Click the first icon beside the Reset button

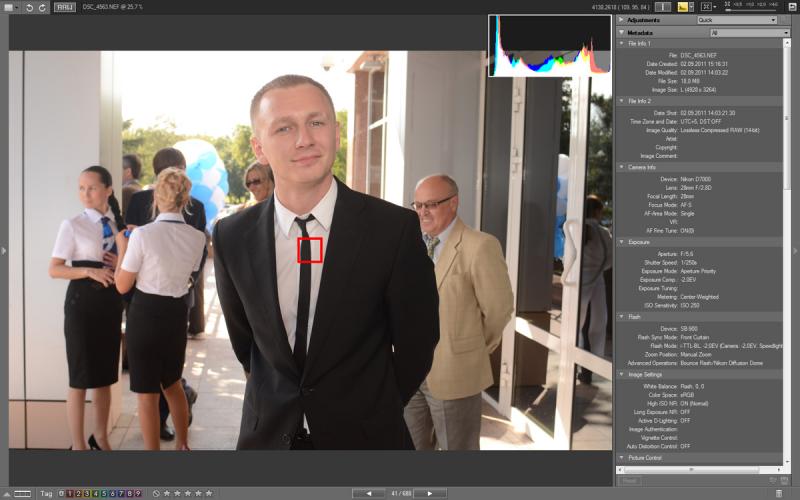(773, 481)
